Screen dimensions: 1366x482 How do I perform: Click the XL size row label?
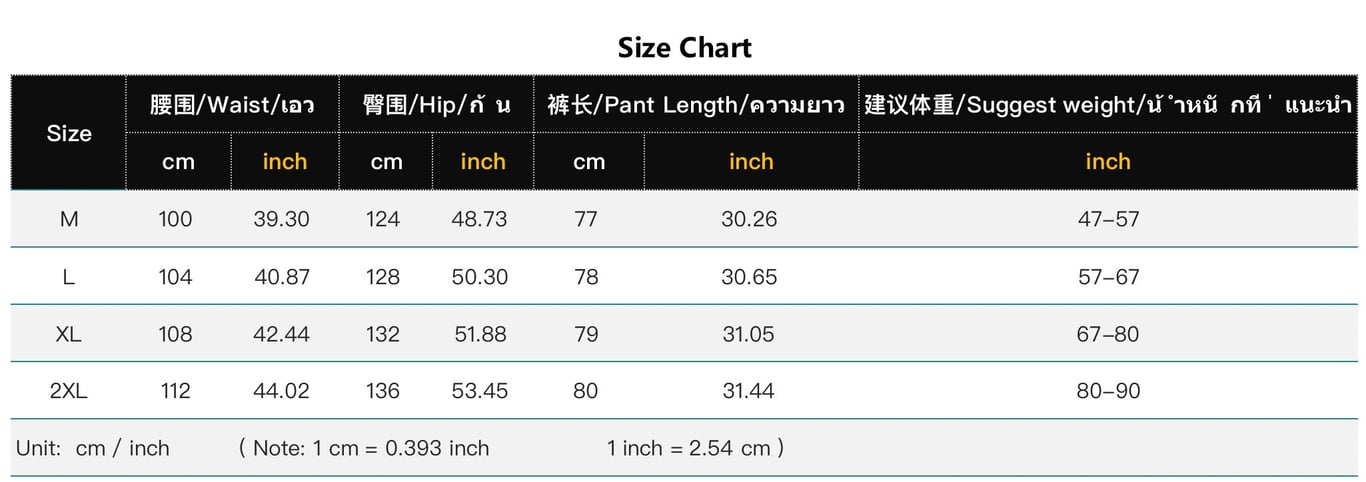coord(69,334)
